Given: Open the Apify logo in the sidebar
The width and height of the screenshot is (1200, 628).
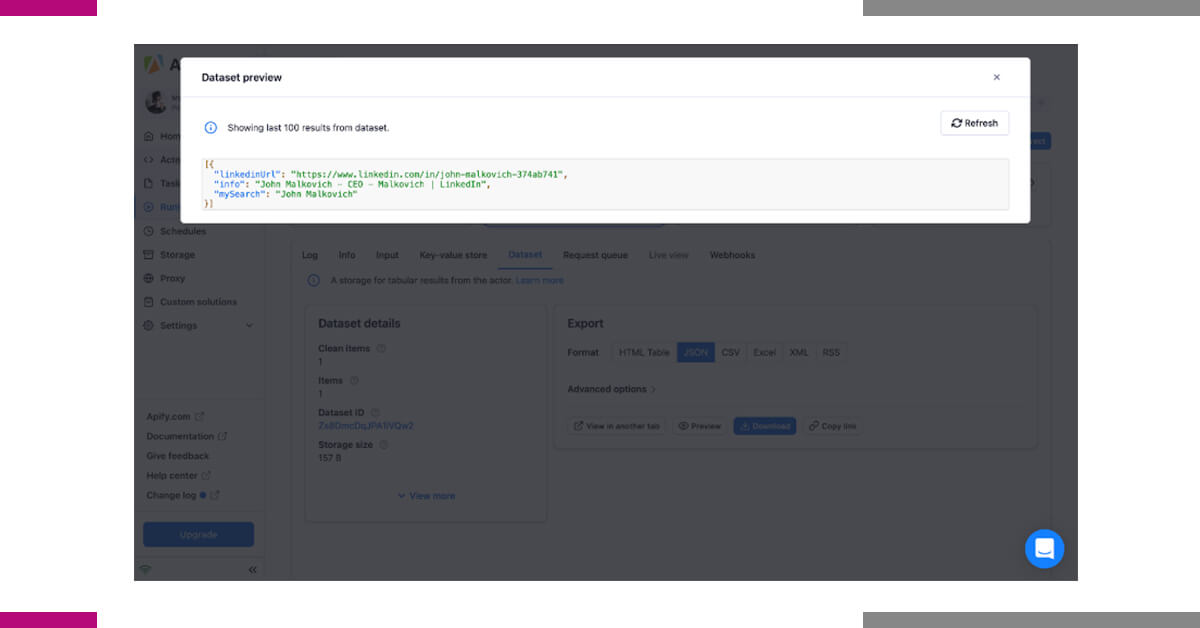Looking at the screenshot, I should tap(154, 64).
